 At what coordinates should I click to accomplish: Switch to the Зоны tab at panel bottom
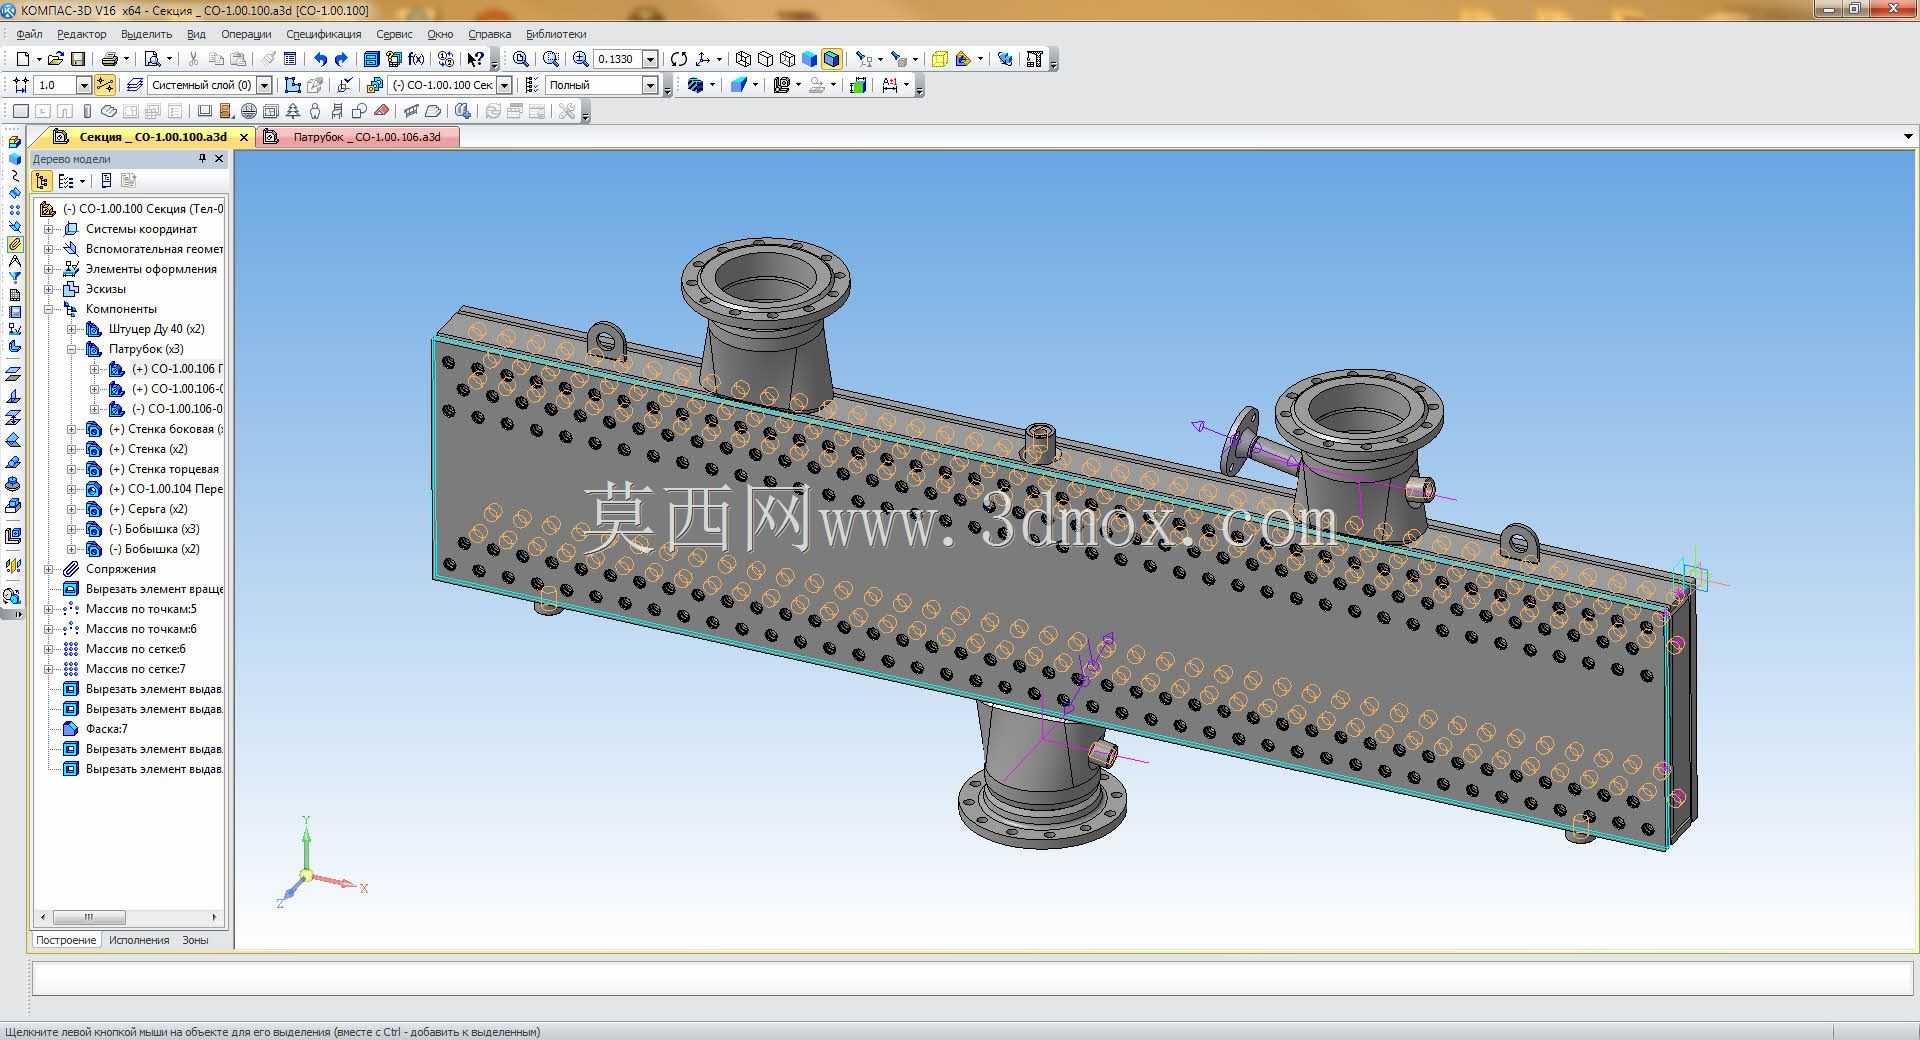pyautogui.click(x=195, y=940)
